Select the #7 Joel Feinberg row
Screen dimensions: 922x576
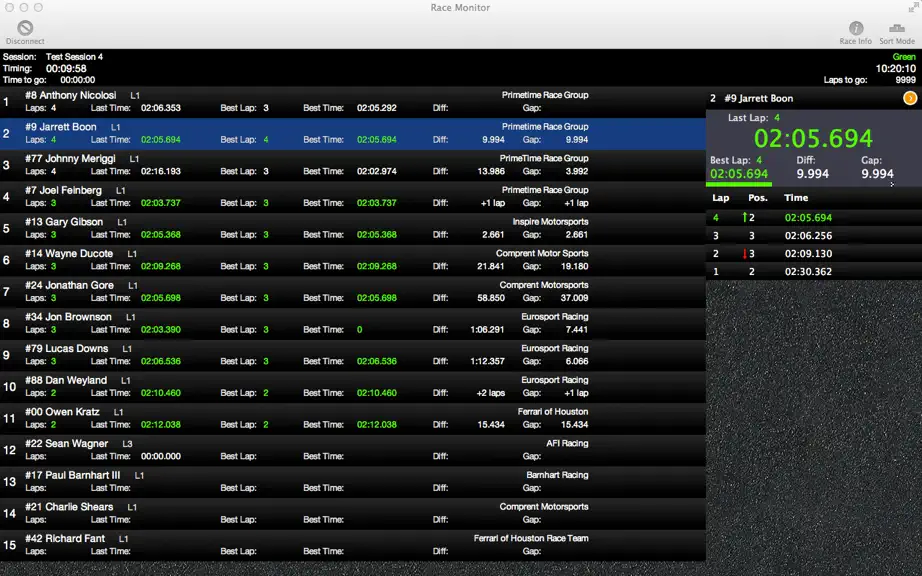353,197
